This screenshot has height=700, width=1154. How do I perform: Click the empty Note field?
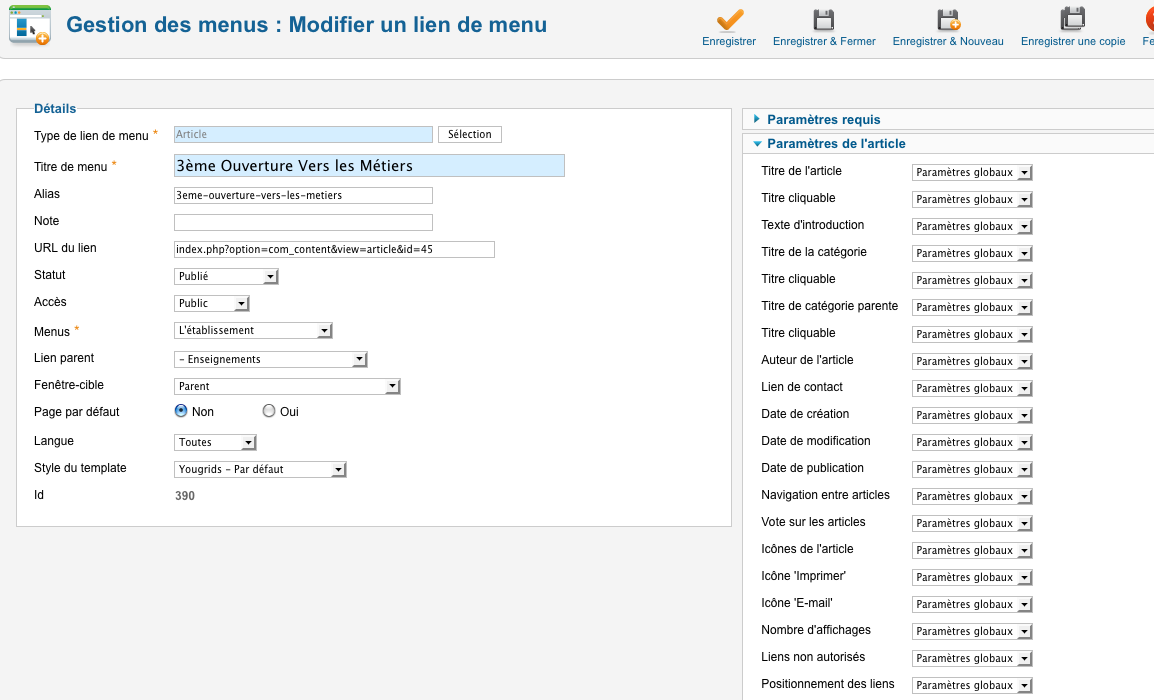303,222
